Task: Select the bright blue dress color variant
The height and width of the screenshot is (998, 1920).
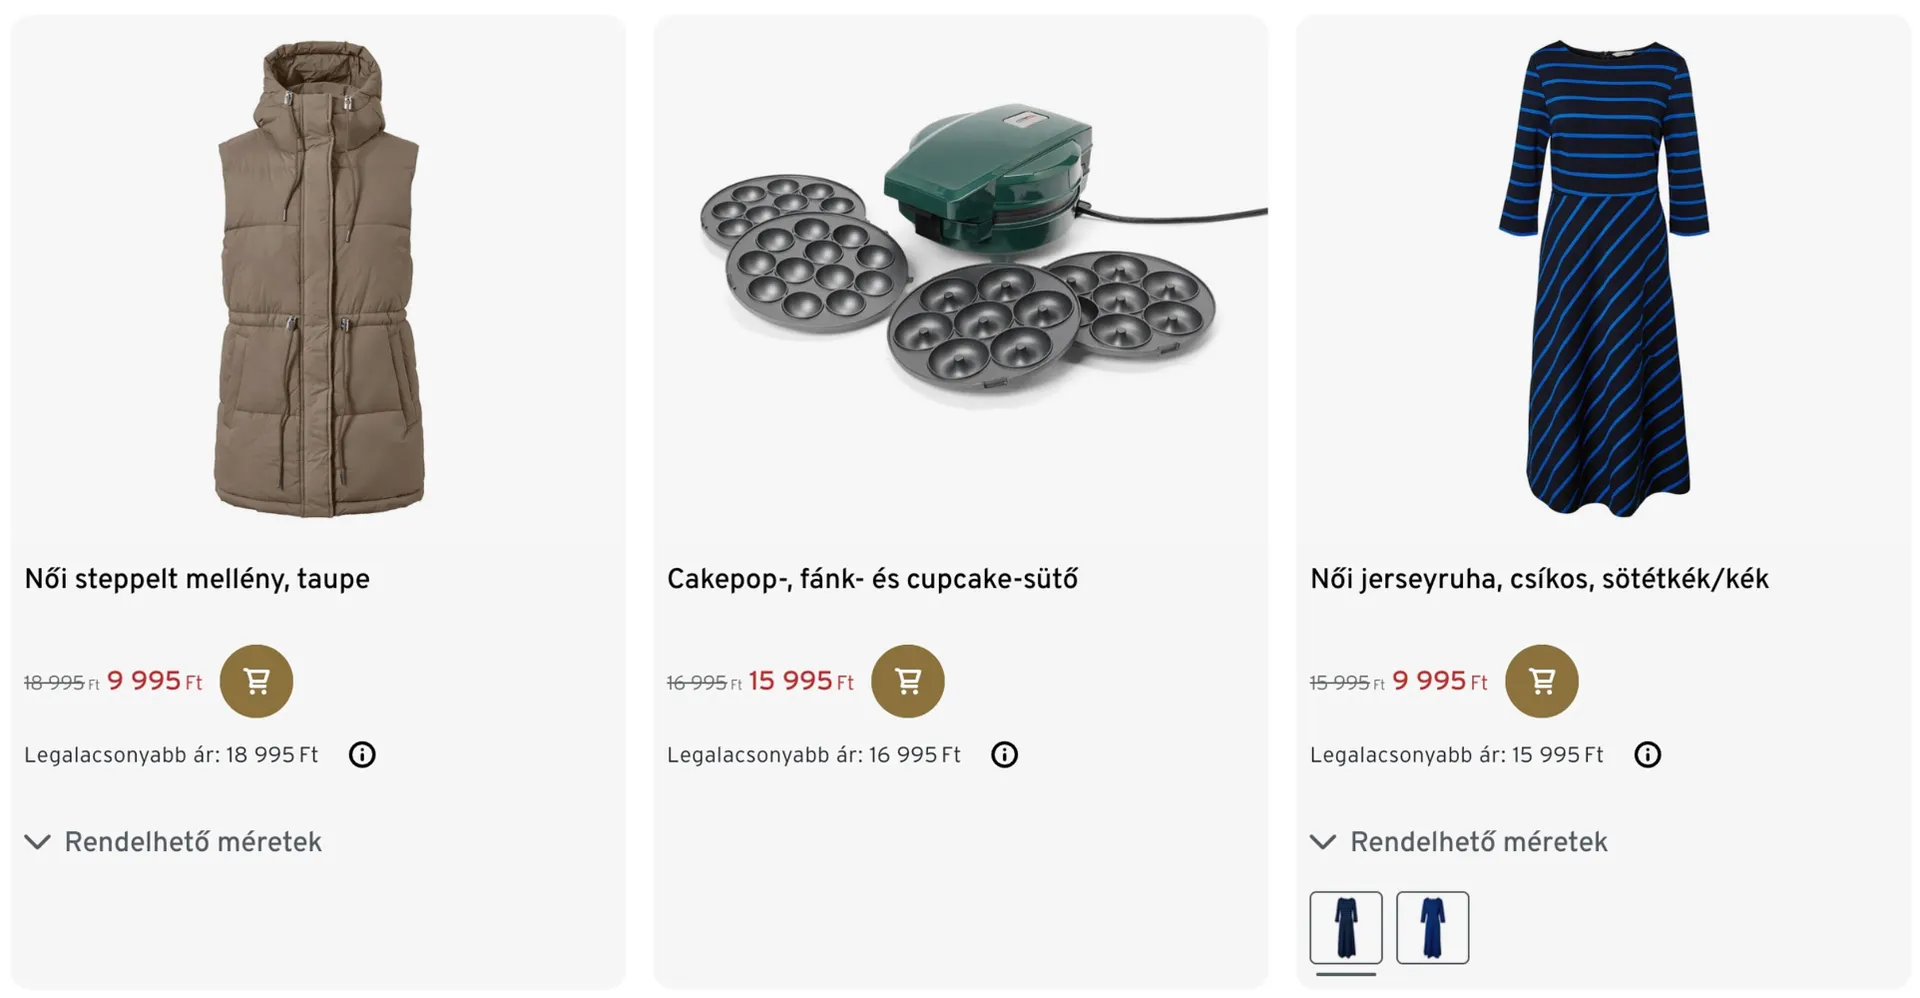Action: coord(1432,928)
